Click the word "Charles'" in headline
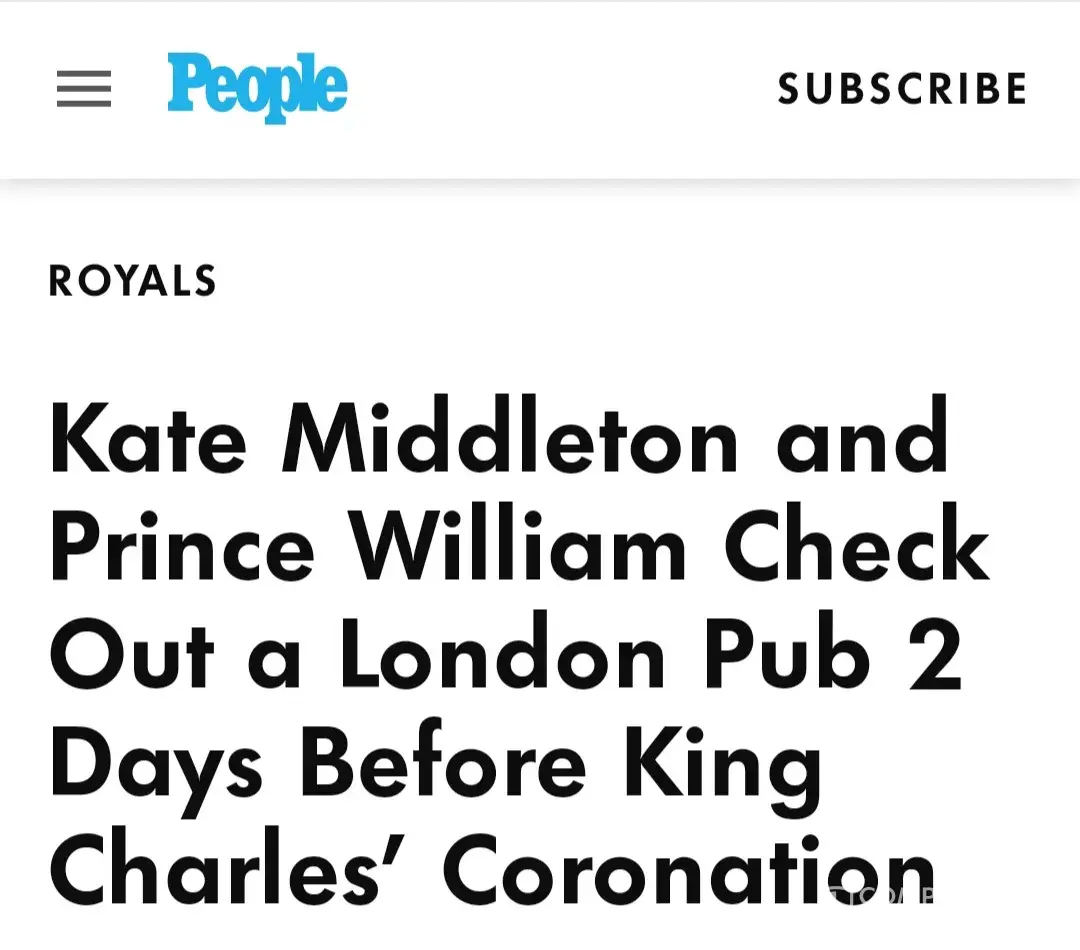The width and height of the screenshot is (1080, 950). tap(233, 873)
